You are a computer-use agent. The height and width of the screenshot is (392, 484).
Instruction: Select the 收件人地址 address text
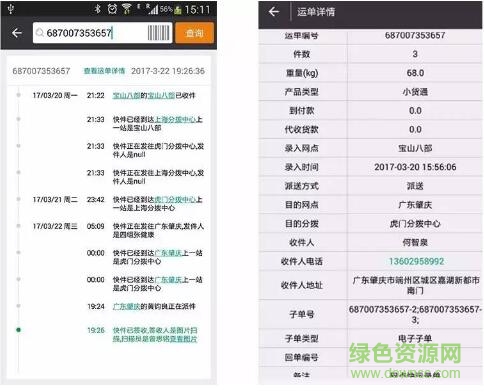pyautogui.click(x=416, y=285)
